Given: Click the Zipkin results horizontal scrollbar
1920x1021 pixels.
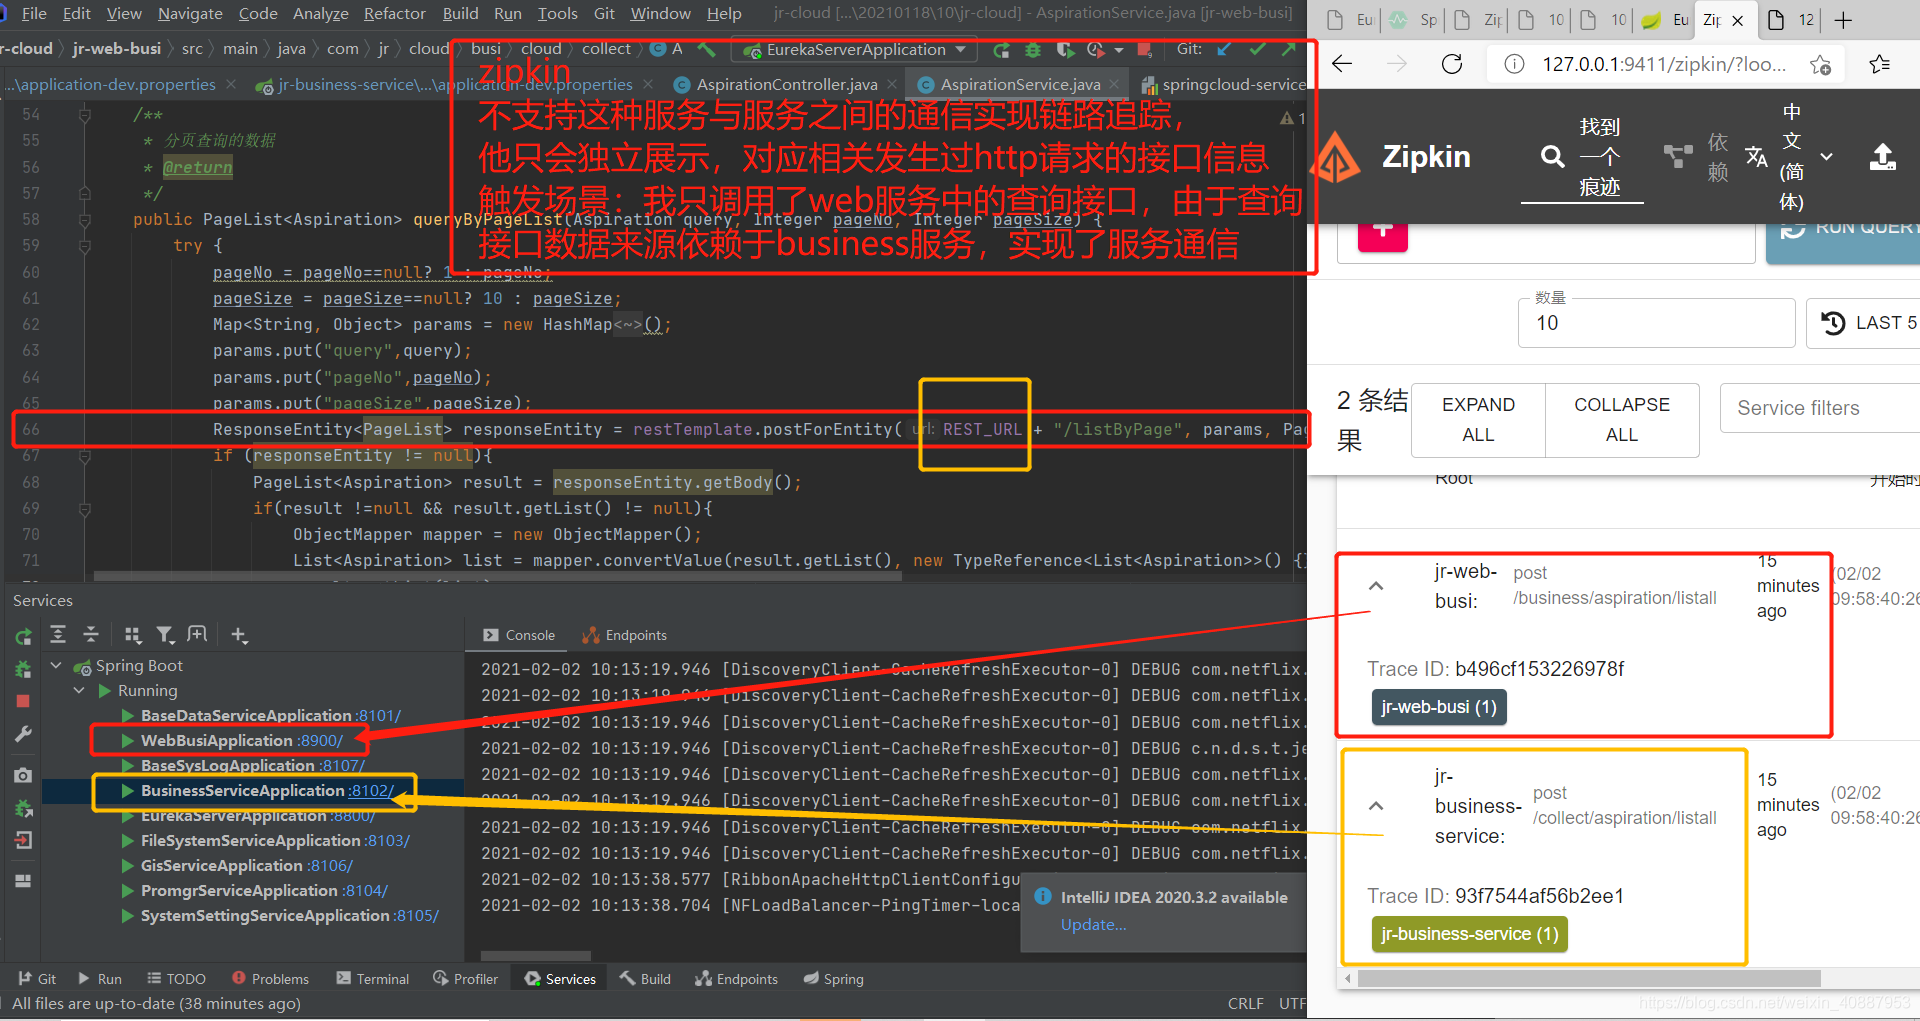Looking at the screenshot, I should coord(1588,978).
